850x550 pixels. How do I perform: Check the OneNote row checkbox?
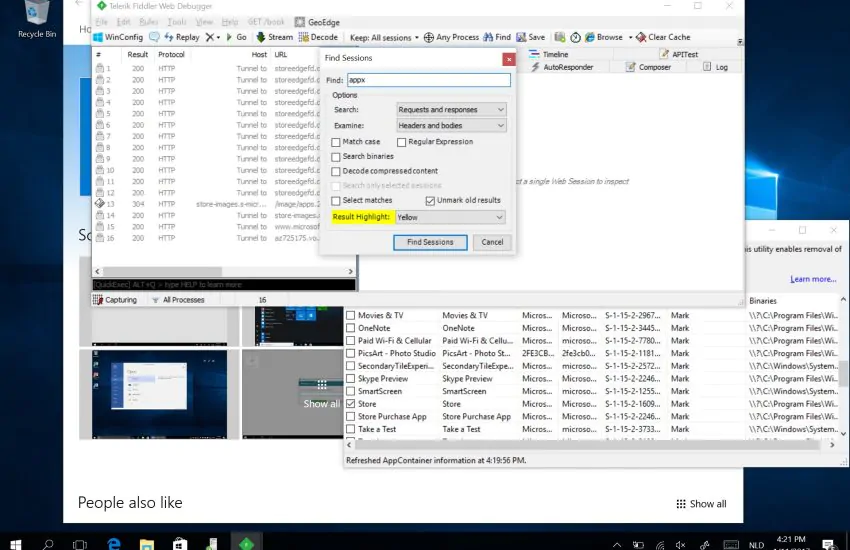point(351,328)
